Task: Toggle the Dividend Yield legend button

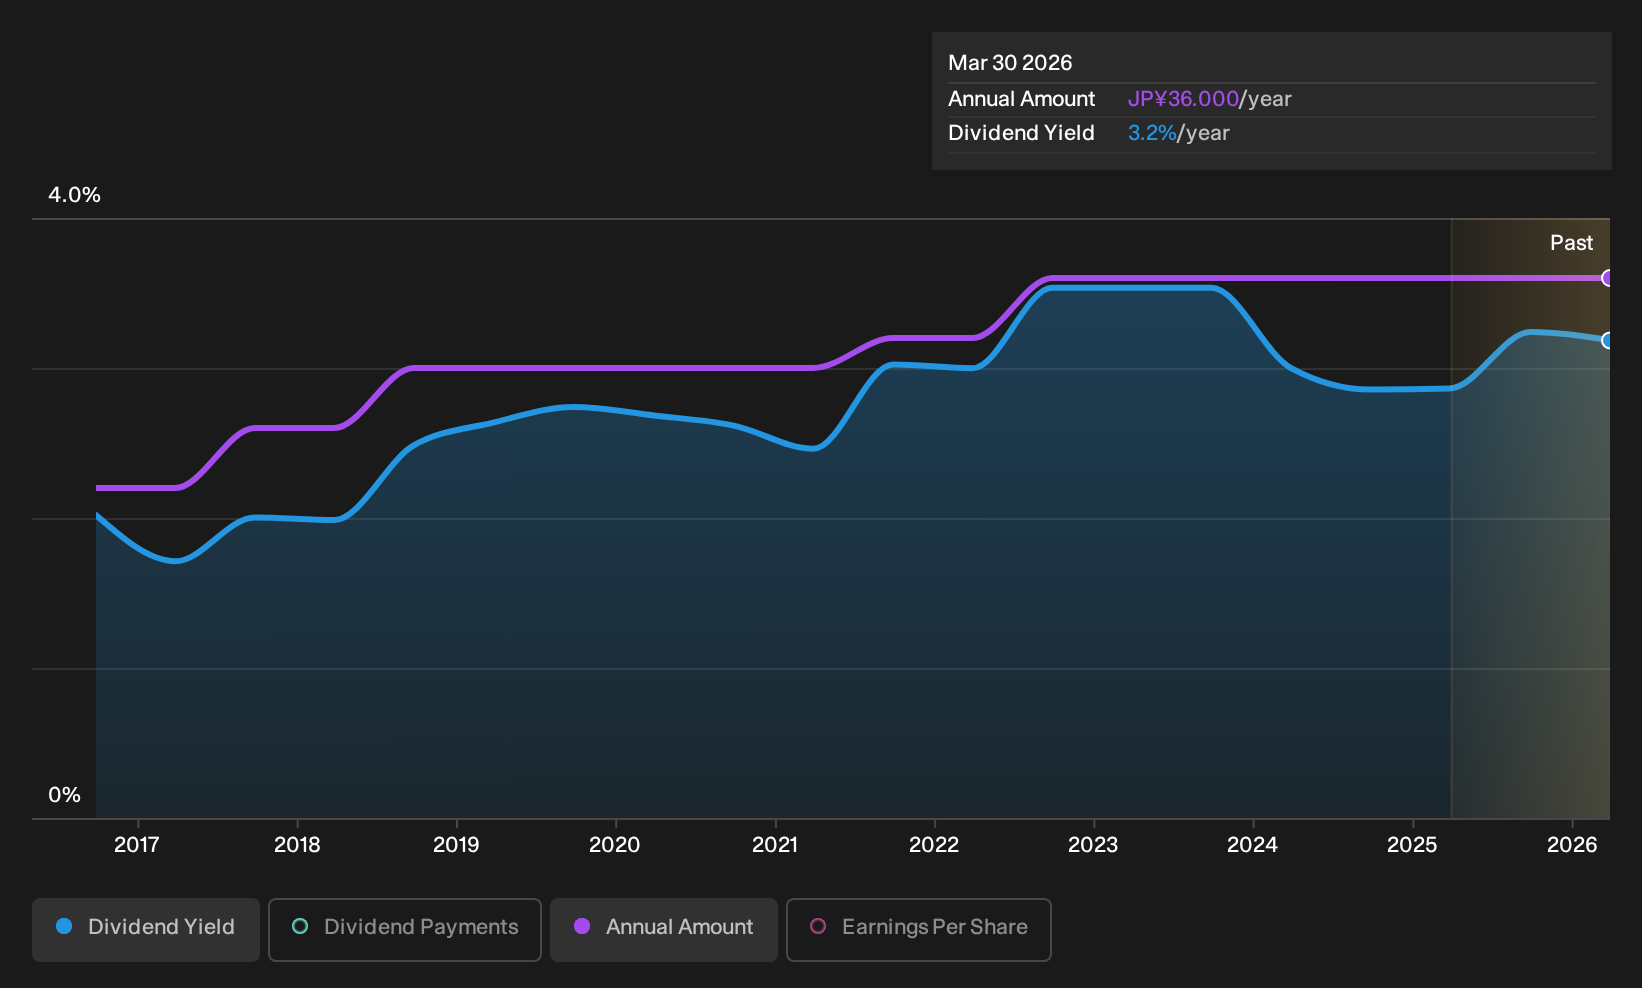Action: [146, 930]
